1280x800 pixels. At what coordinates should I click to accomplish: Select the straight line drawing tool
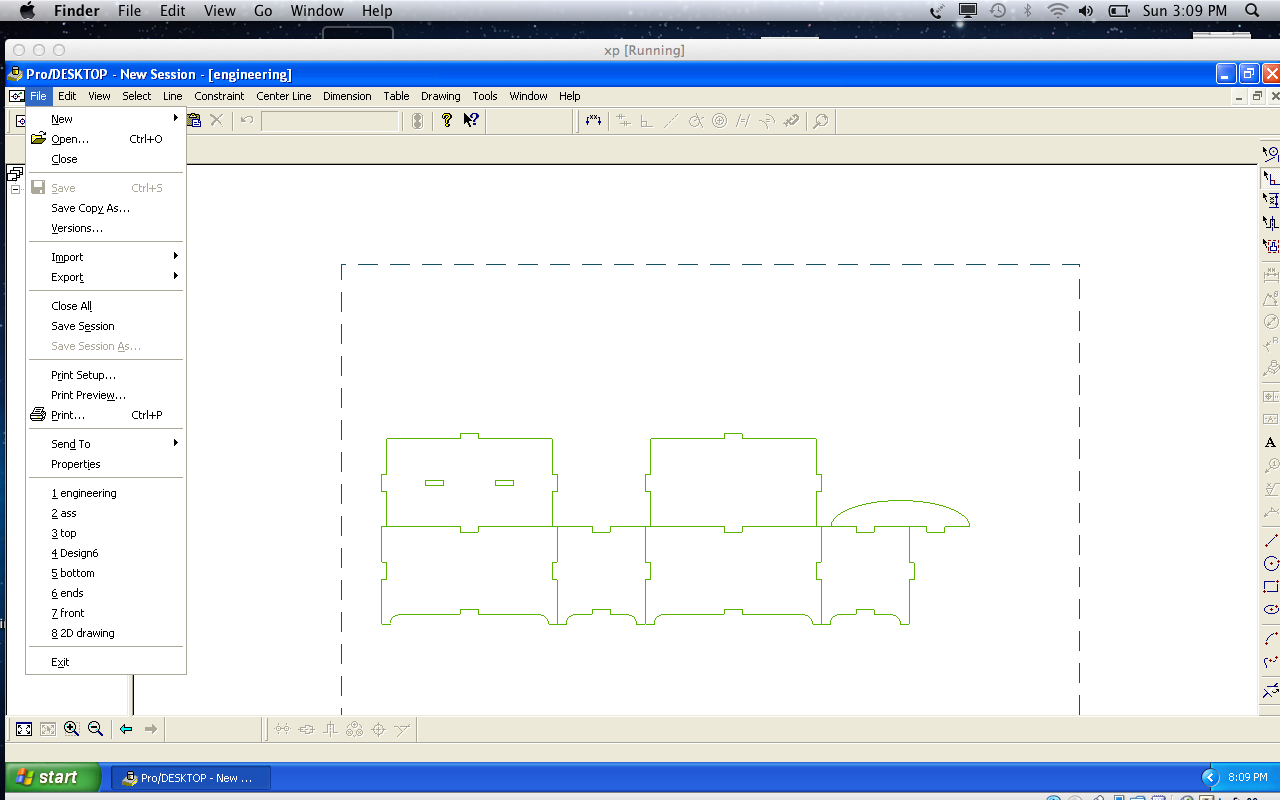[1270, 541]
